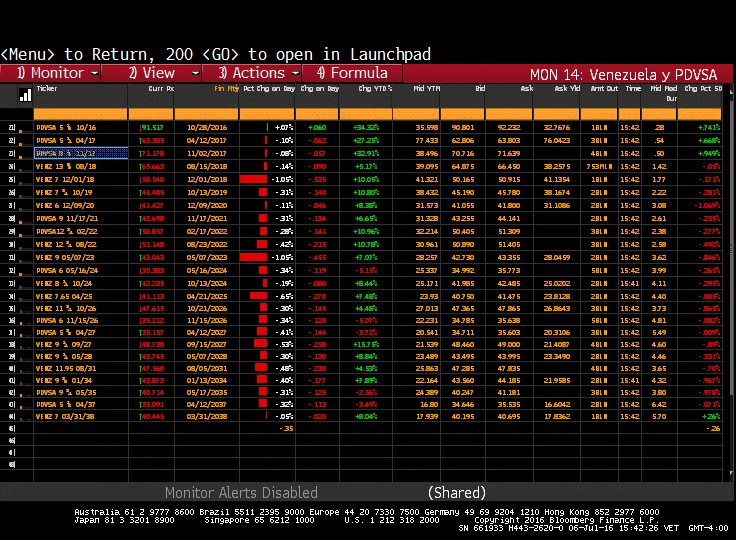This screenshot has width=736, height=540.
Task: Click the red bar for VENZ 7 12/01/18
Action: coord(253,179)
